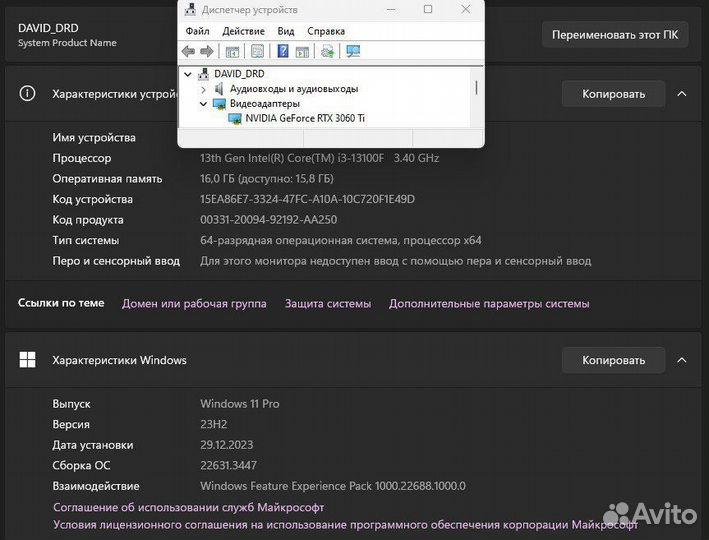
Task: Click the install date 29.12.2023
Action: 227,445
